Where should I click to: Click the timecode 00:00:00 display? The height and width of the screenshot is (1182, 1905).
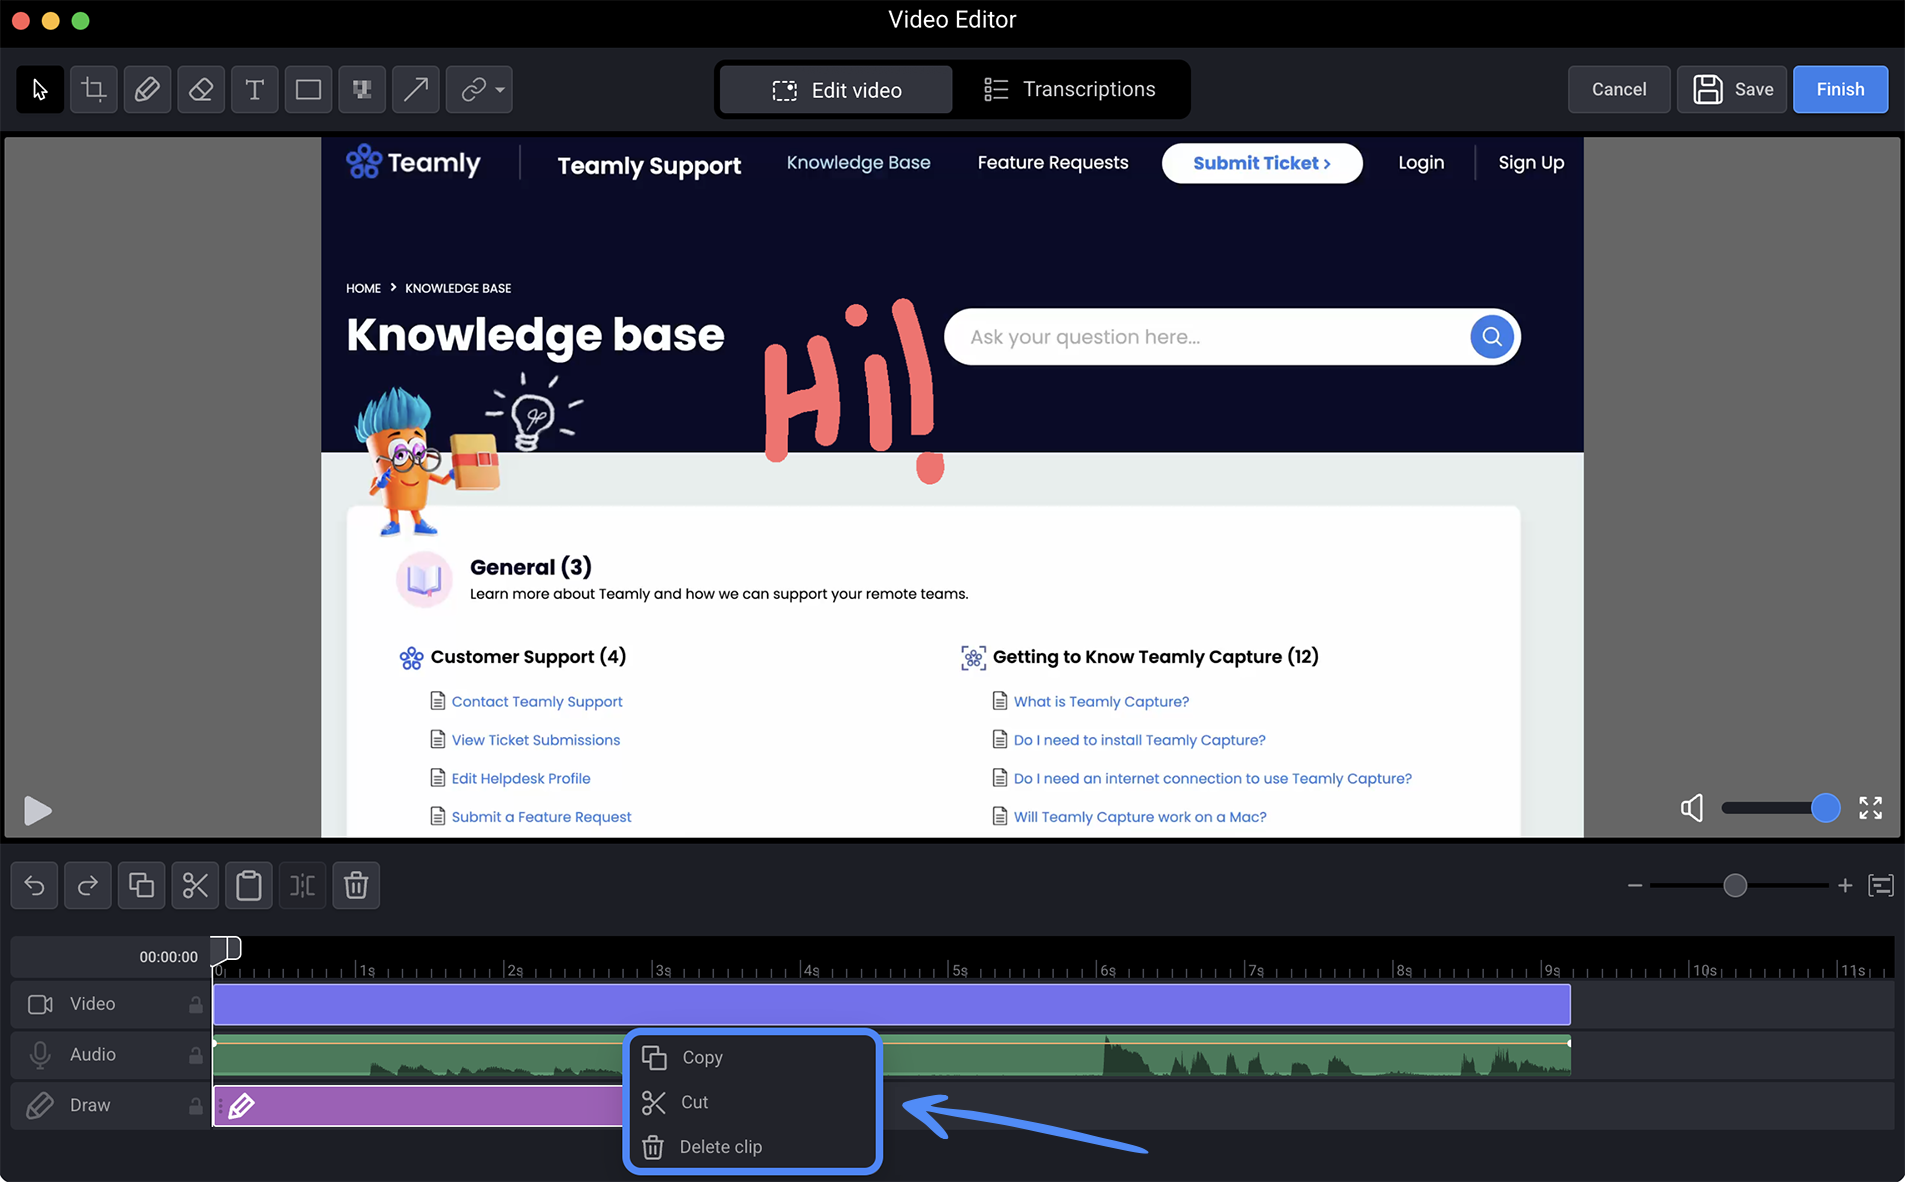point(169,957)
